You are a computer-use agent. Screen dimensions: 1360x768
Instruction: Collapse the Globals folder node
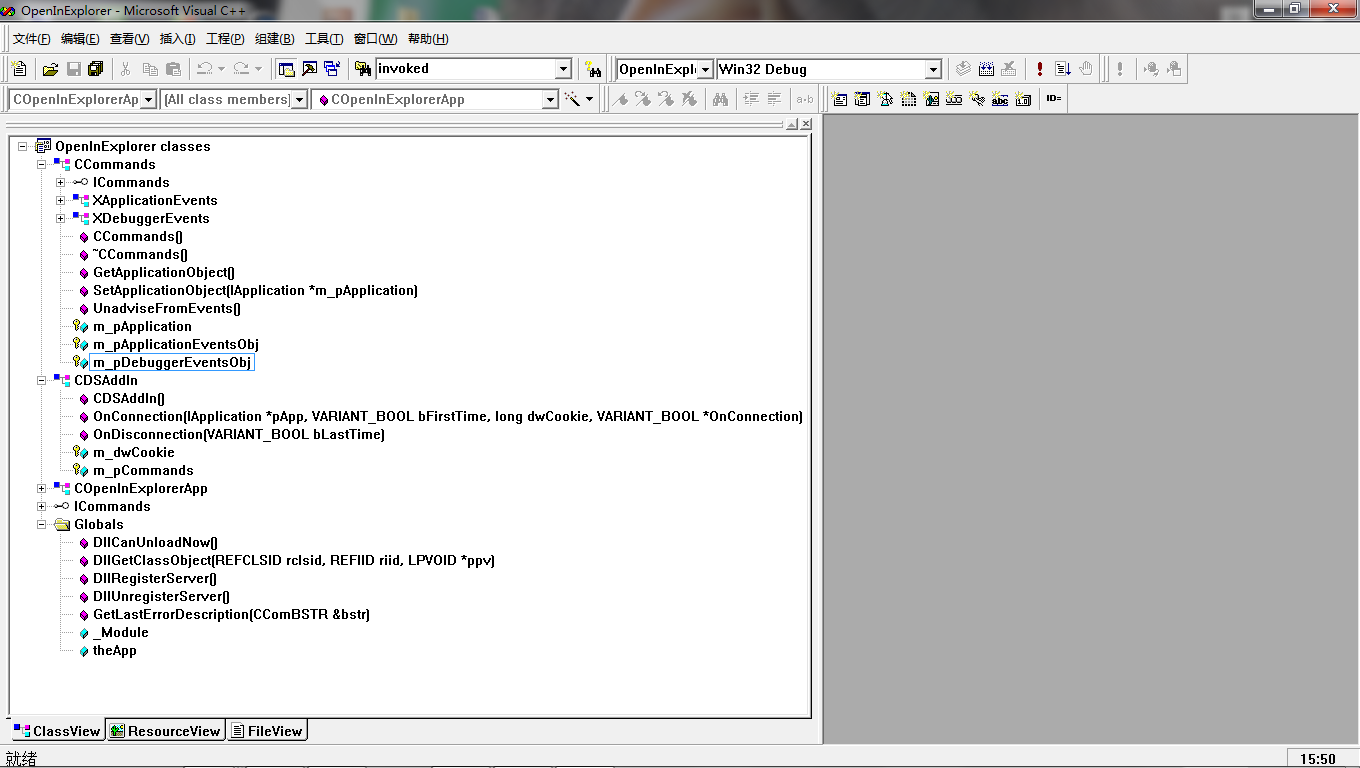click(42, 524)
